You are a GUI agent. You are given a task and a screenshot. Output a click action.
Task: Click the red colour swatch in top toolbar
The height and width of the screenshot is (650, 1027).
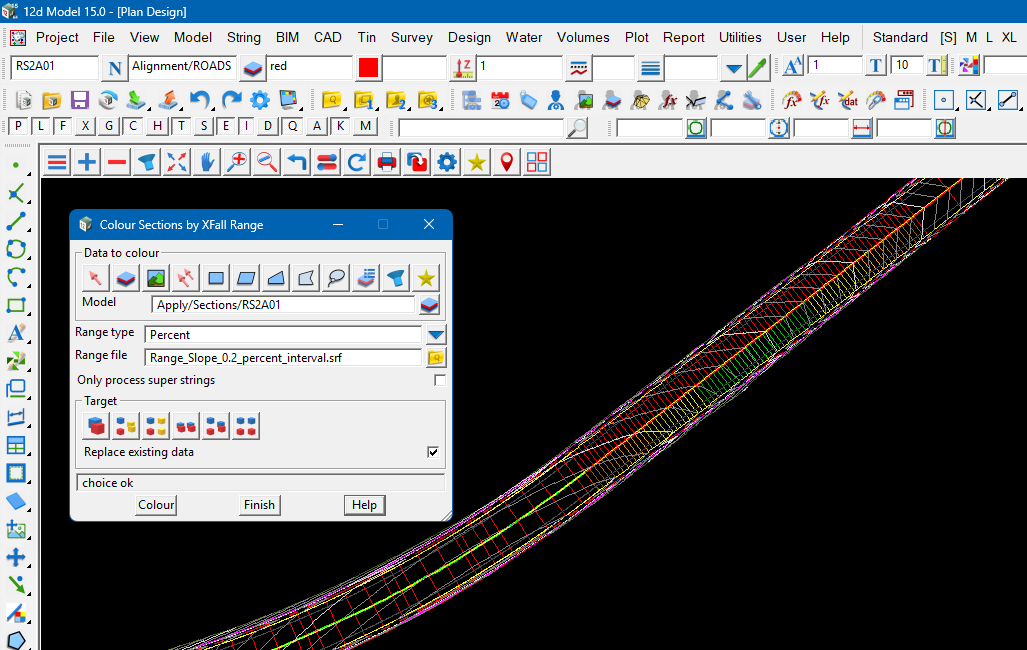click(368, 68)
